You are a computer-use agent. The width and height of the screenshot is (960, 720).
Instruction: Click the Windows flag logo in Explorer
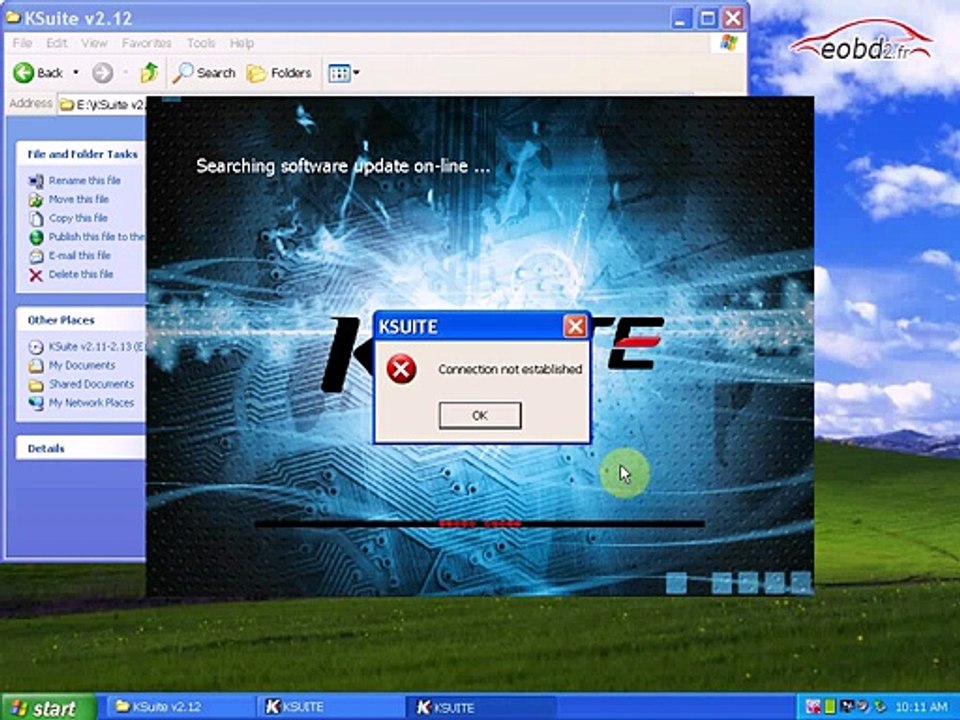[729, 43]
